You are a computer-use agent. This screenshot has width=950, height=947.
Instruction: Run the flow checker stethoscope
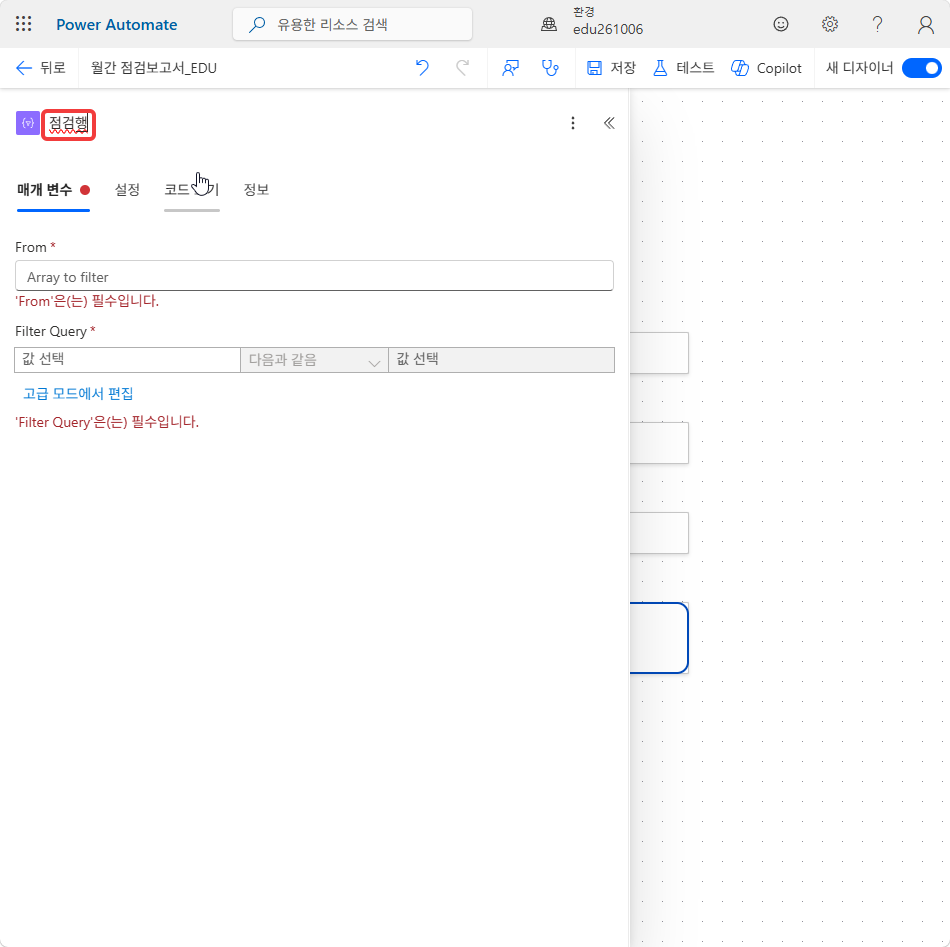pyautogui.click(x=550, y=68)
